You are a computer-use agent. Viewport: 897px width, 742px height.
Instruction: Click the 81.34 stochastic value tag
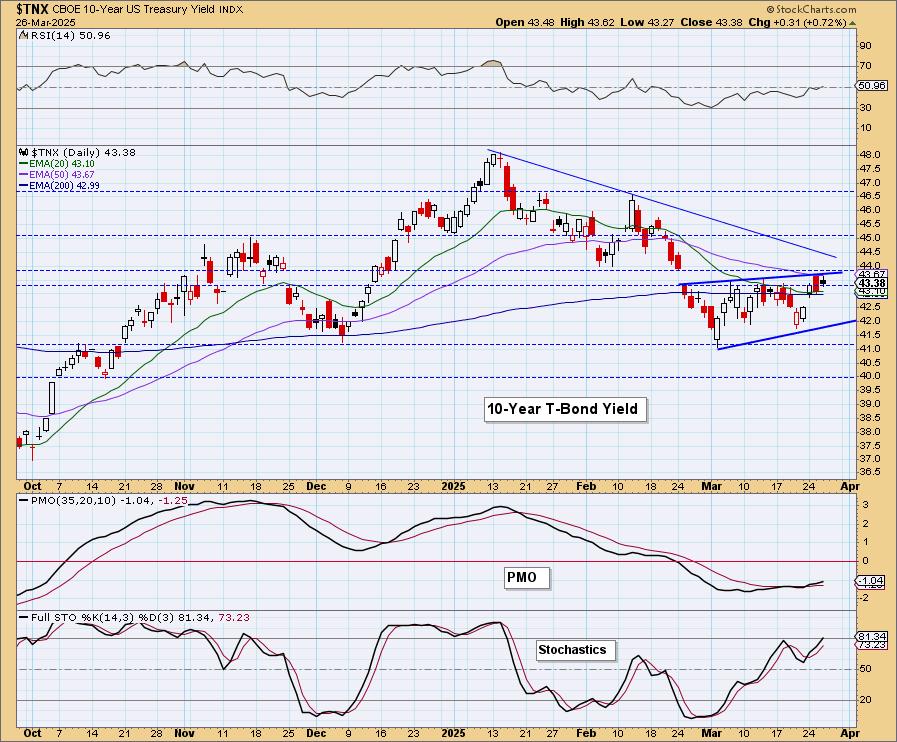(x=872, y=637)
